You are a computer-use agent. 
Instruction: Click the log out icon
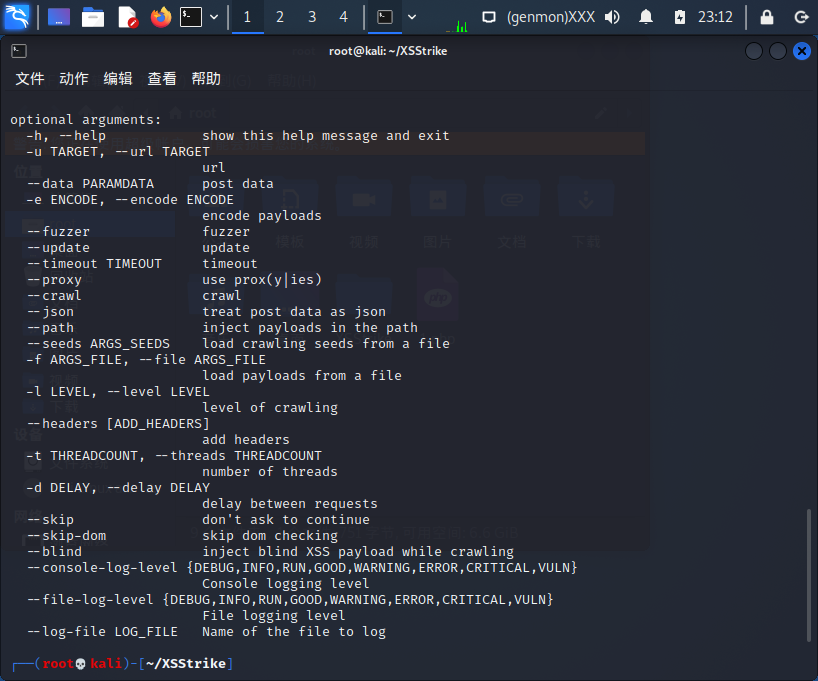pos(801,17)
